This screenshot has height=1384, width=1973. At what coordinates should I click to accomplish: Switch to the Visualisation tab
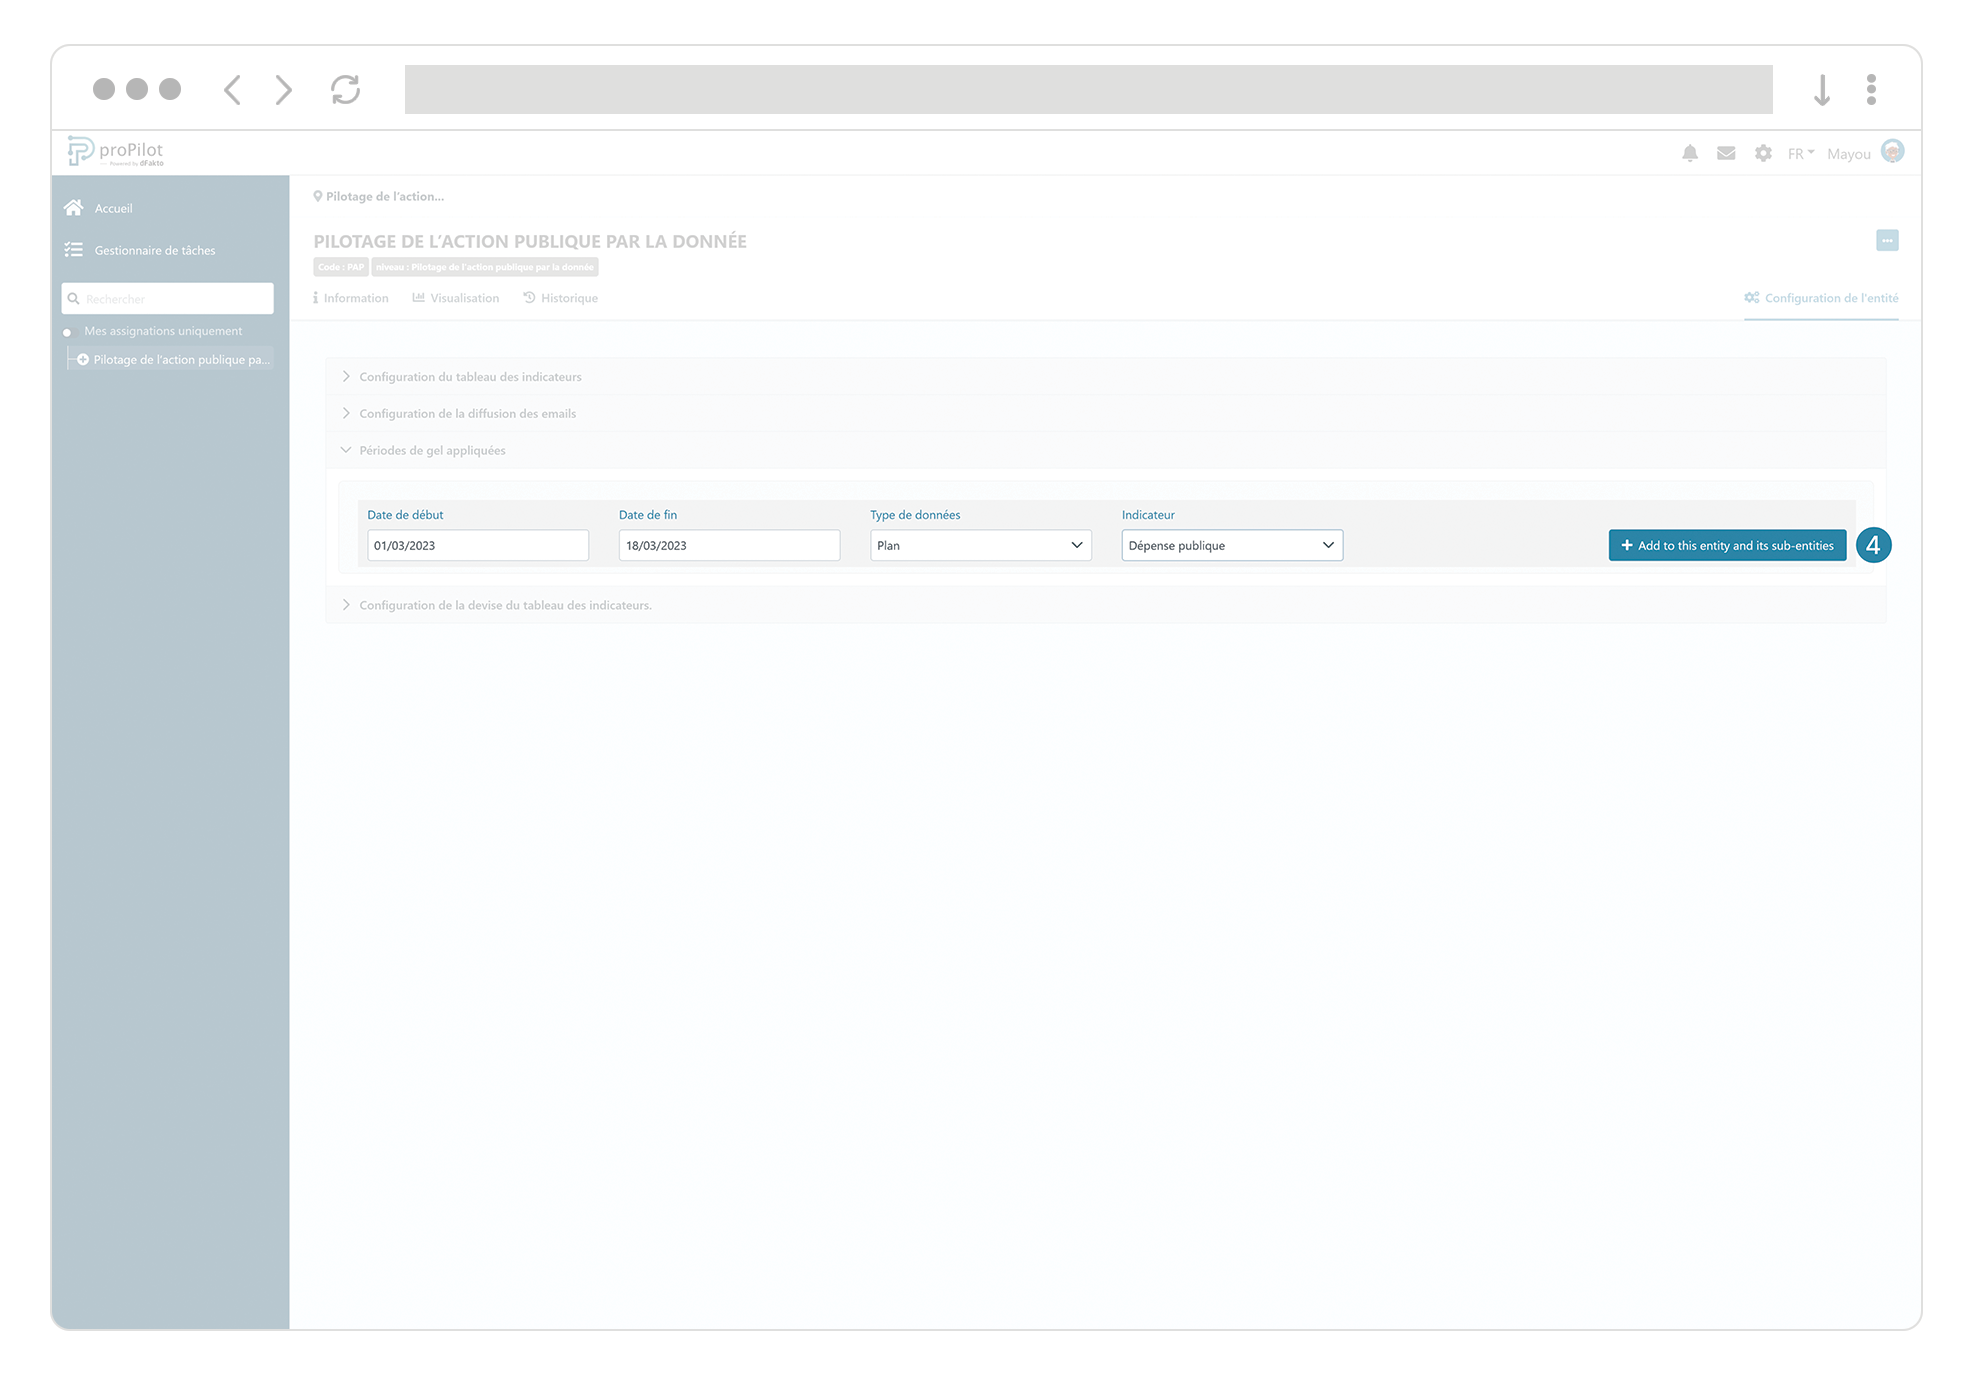coord(456,298)
